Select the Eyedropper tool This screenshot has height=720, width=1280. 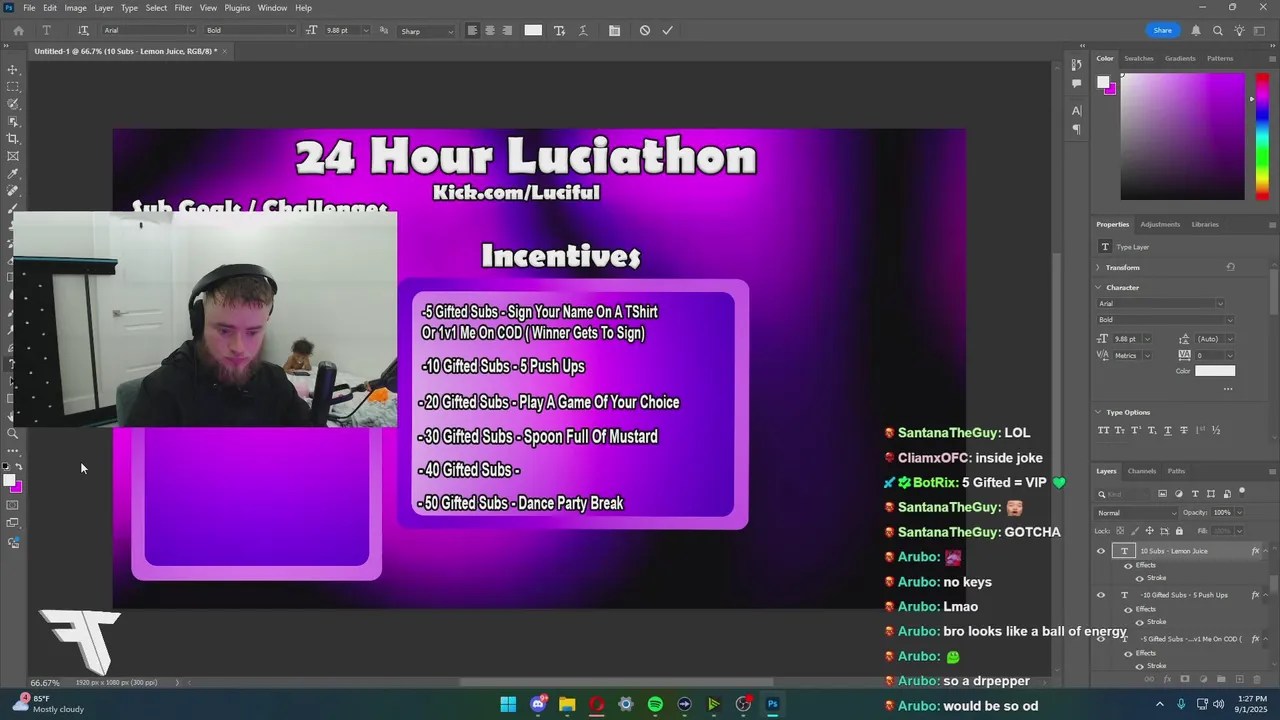(13, 173)
